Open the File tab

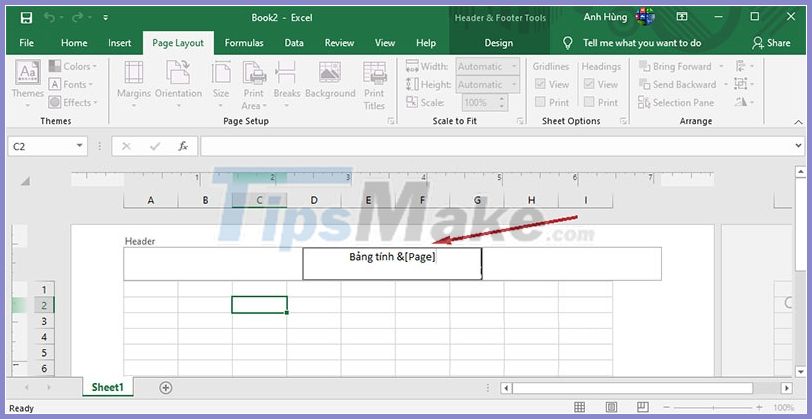(26, 43)
